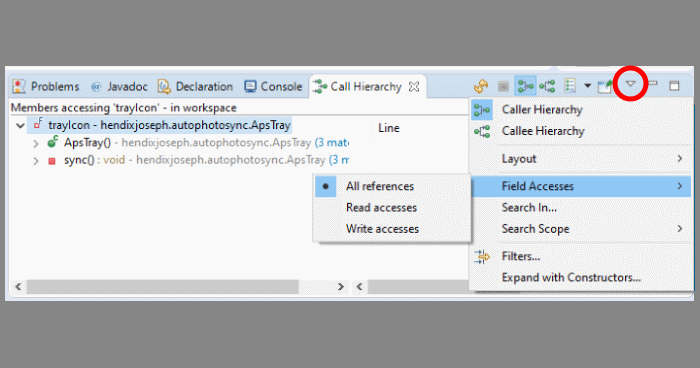The width and height of the screenshot is (700, 368).
Task: Refresh the Call Hierarchy view
Action: coord(481,86)
